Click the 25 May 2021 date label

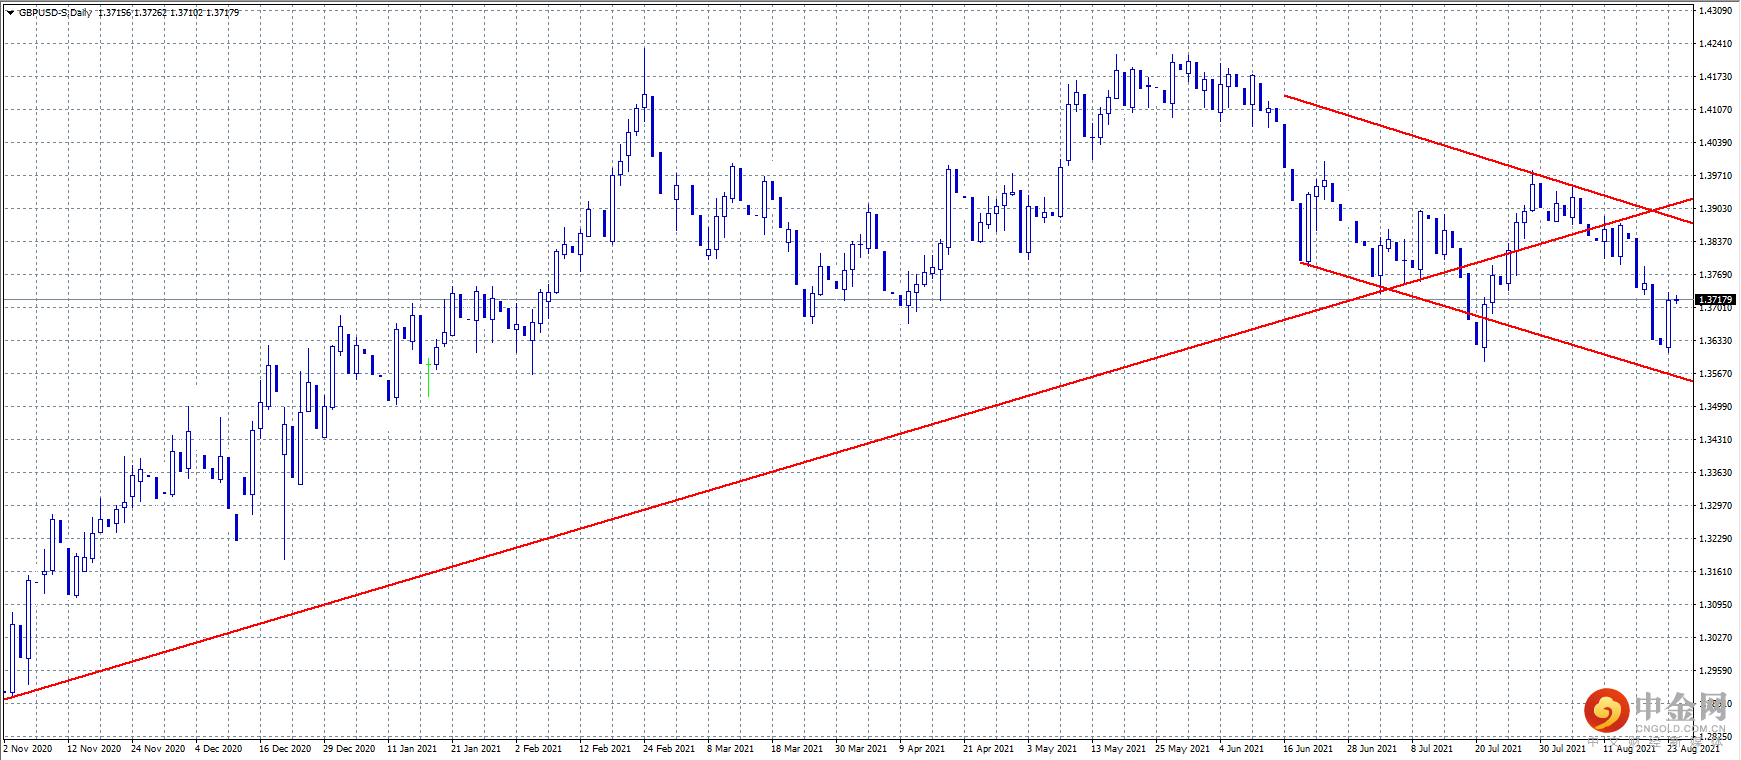point(1182,748)
